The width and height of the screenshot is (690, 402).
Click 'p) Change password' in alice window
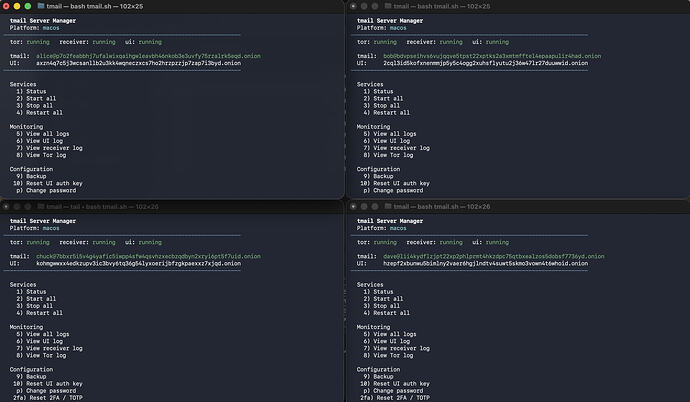pyautogui.click(x=46, y=190)
